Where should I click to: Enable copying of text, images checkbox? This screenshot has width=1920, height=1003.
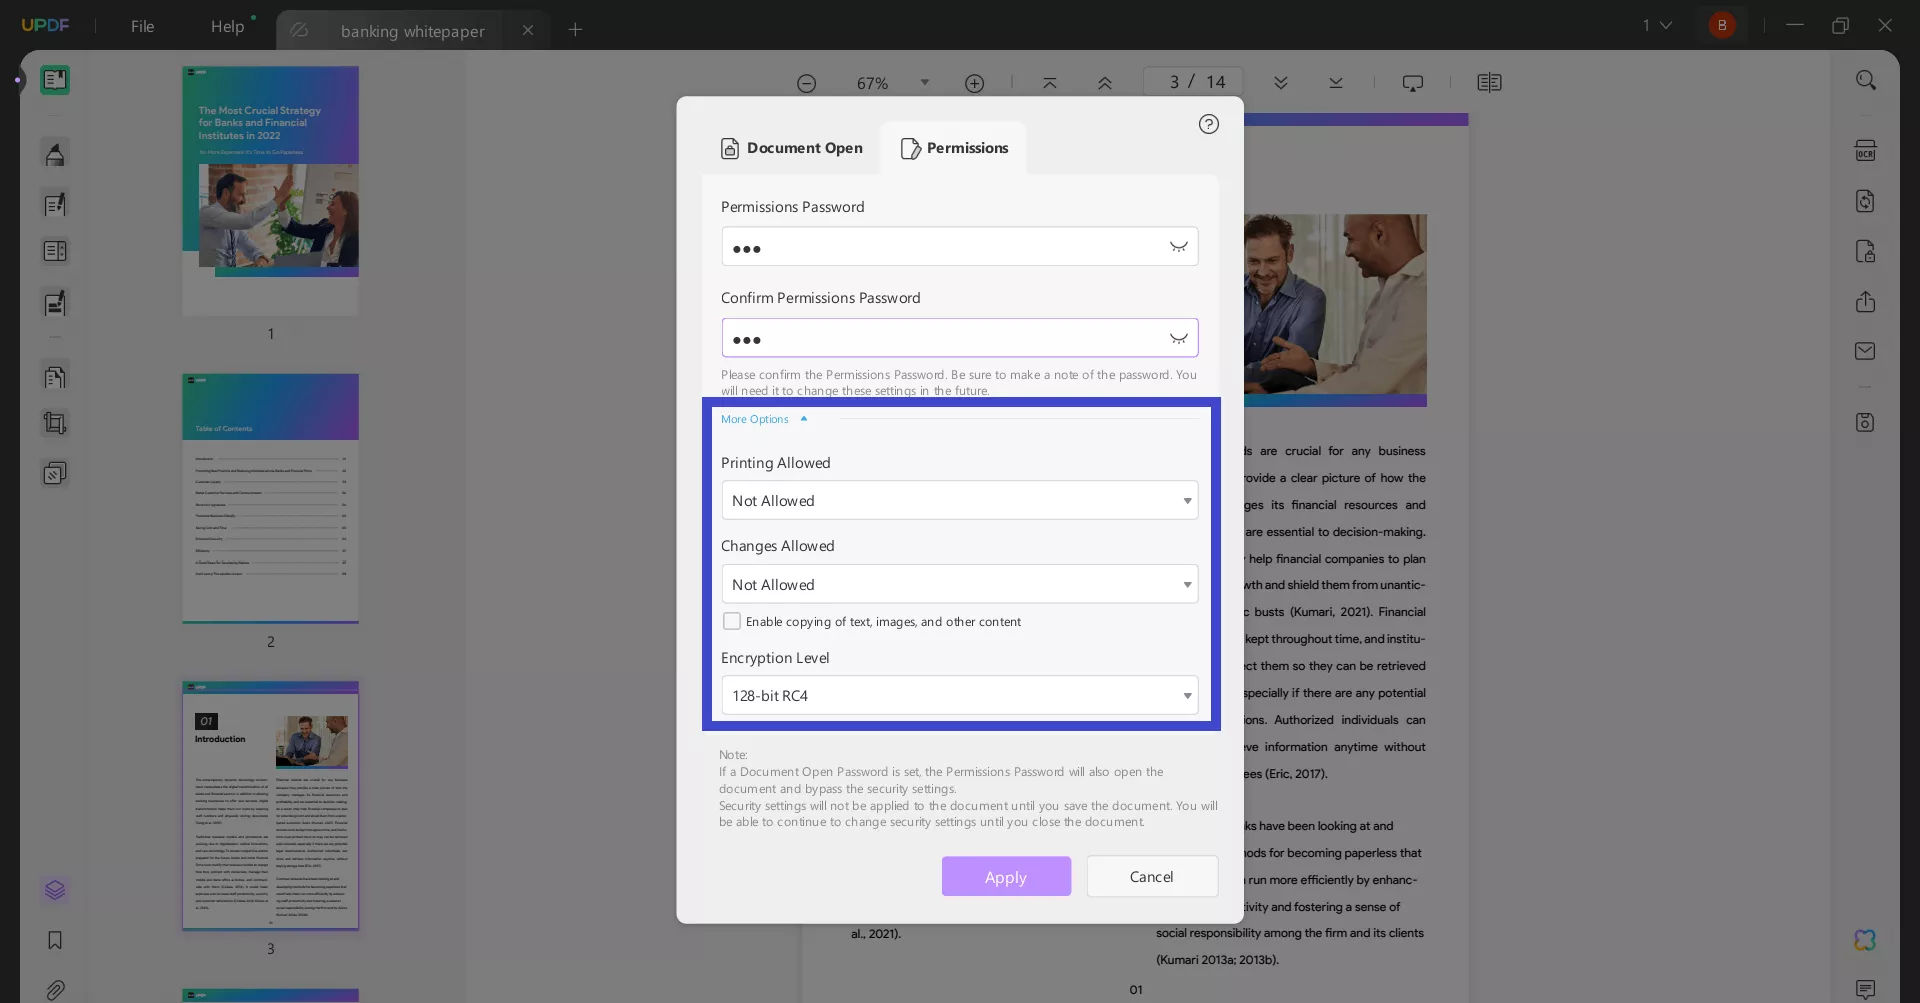pyautogui.click(x=732, y=621)
